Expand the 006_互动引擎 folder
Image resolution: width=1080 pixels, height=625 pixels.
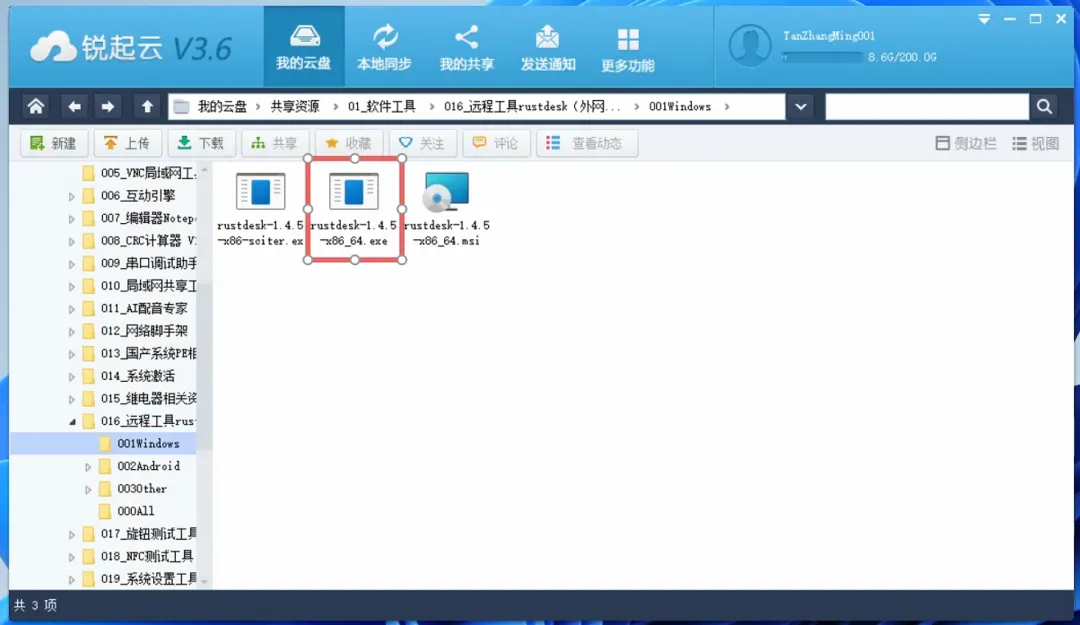pyautogui.click(x=72, y=196)
